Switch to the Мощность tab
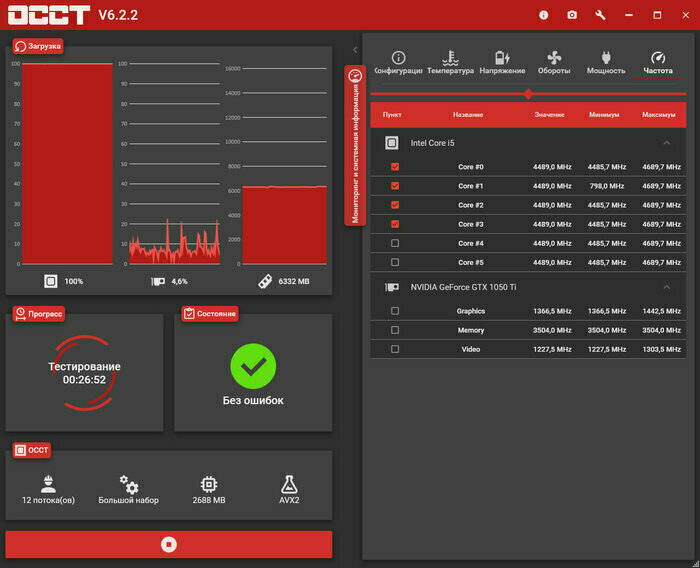 606,63
